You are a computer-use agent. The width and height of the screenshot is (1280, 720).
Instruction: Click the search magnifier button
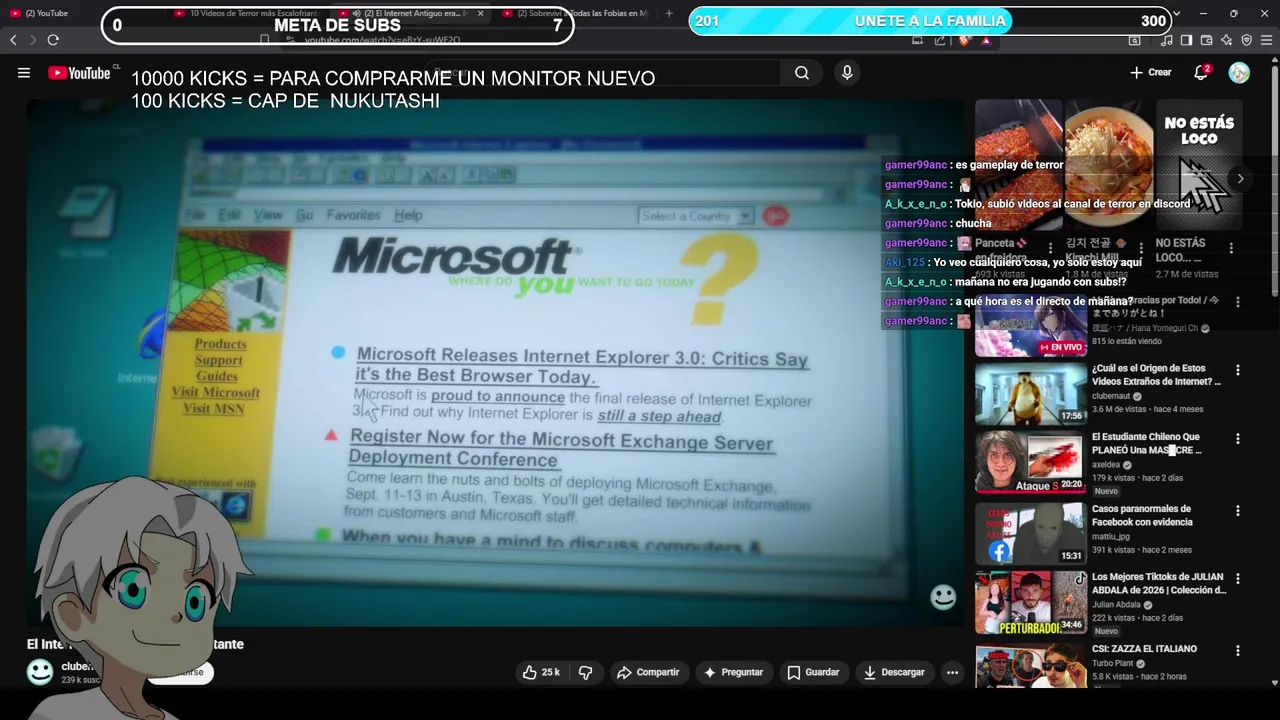(802, 73)
